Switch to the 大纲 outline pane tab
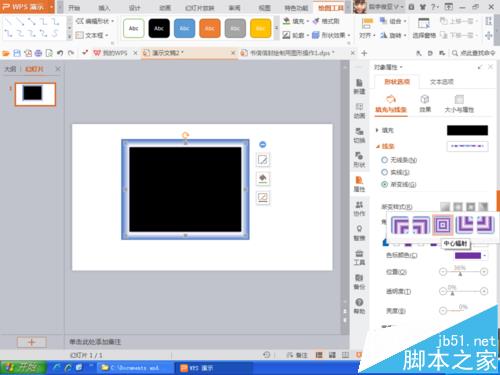 click(10, 69)
